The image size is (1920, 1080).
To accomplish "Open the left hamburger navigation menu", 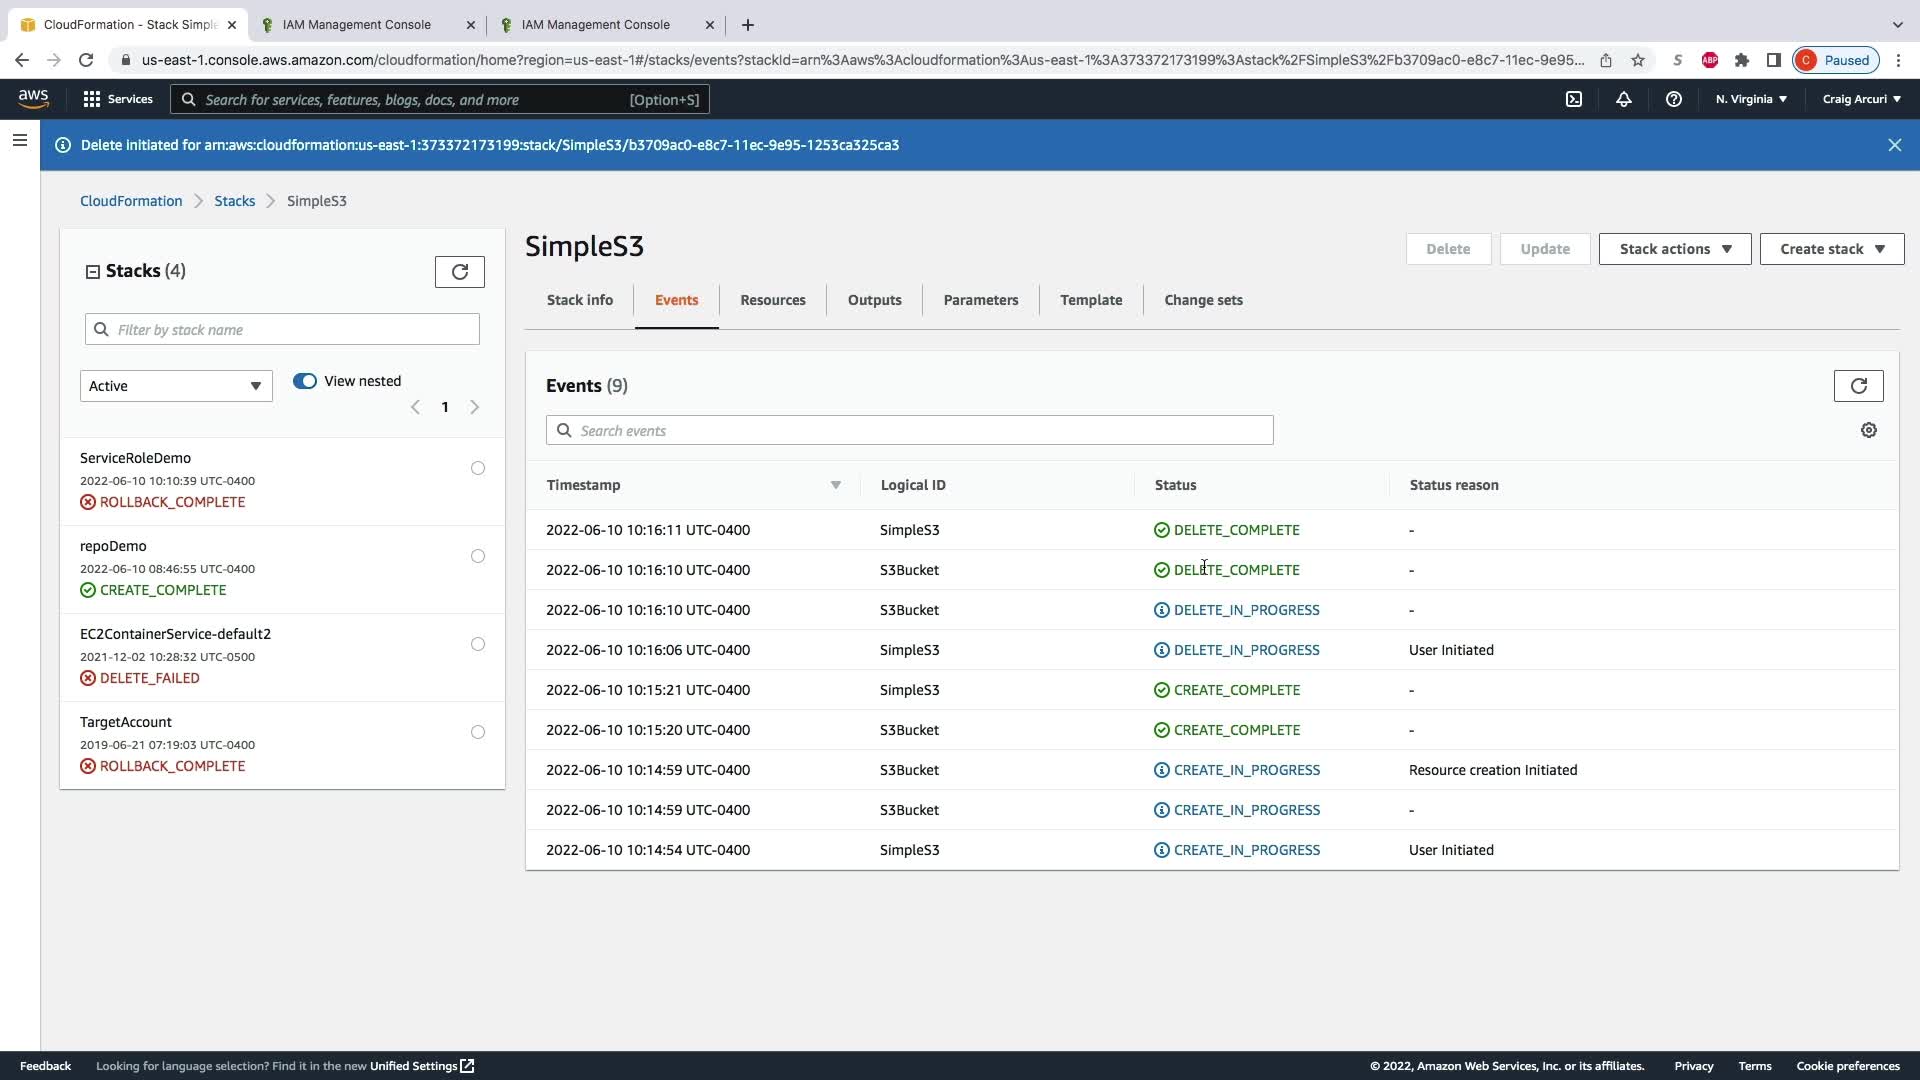I will 19,140.
